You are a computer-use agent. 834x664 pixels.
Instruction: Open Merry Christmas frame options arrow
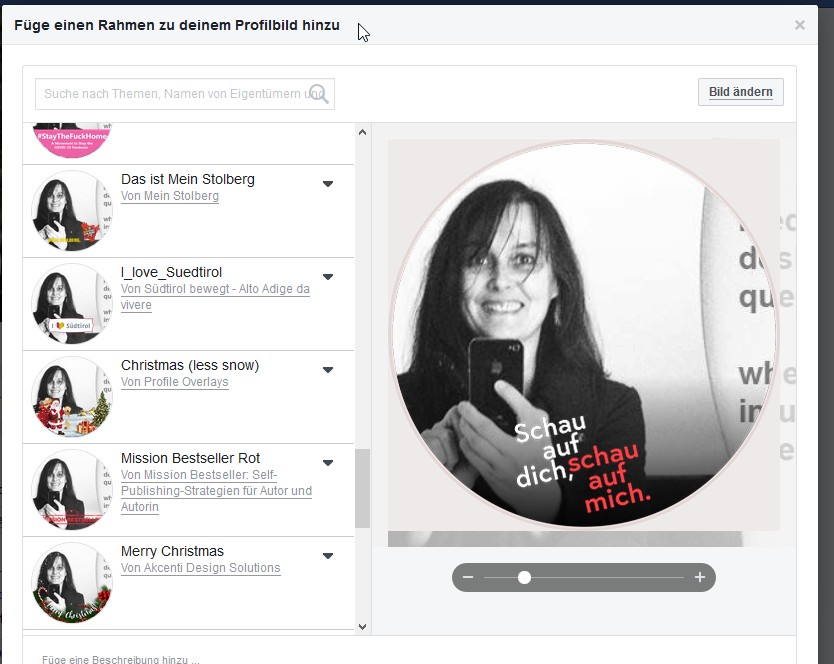pos(328,556)
